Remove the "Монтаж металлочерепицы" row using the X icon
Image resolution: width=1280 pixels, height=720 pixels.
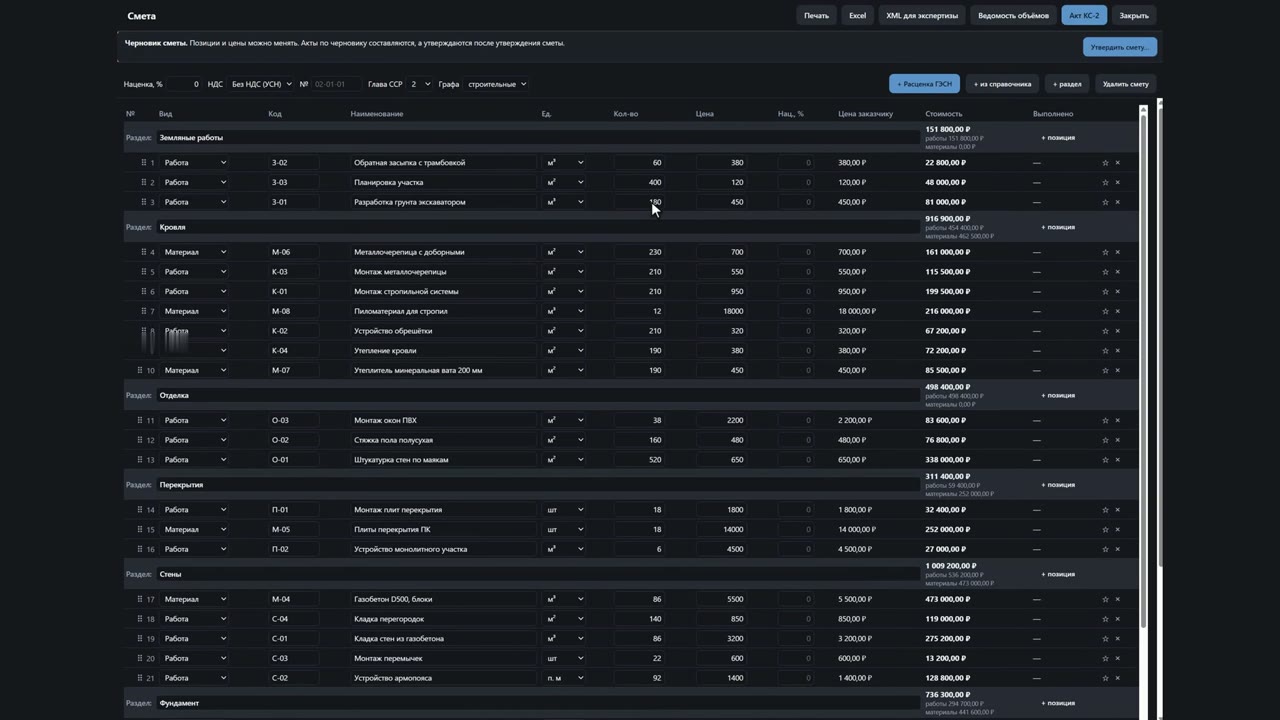(x=1117, y=272)
